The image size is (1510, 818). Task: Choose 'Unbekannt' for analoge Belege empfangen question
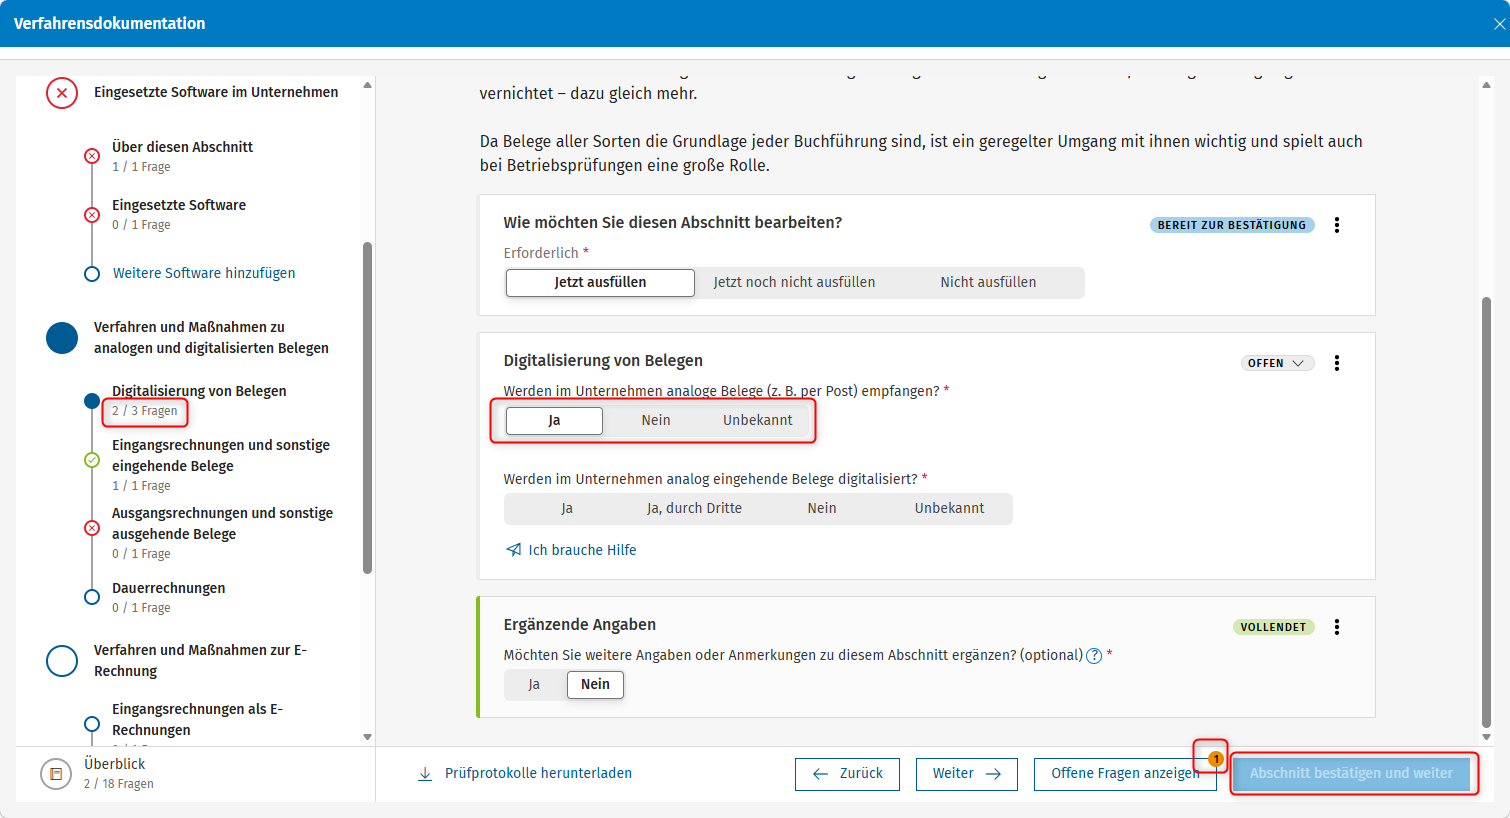(758, 421)
